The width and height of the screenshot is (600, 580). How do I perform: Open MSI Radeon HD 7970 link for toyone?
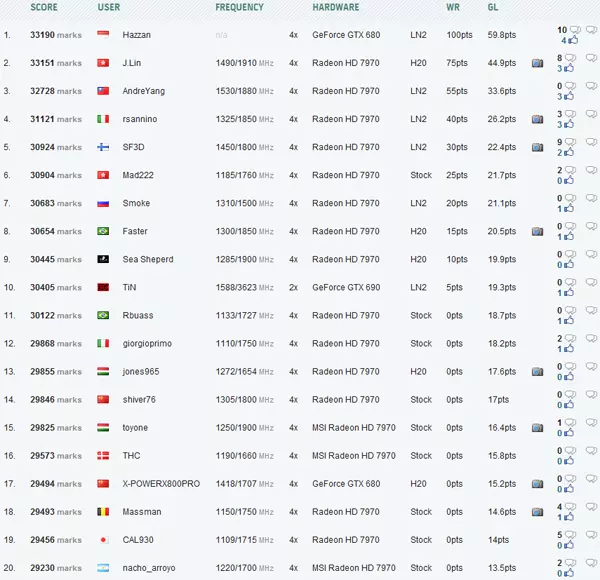pyautogui.click(x=354, y=427)
